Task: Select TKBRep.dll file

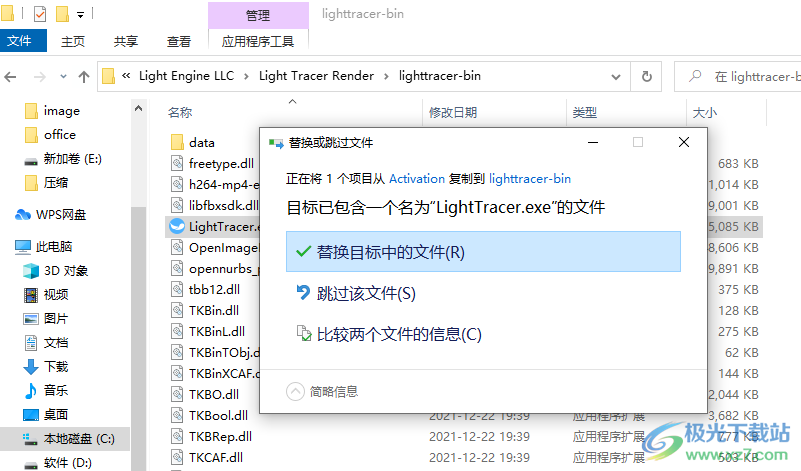Action: pos(220,436)
